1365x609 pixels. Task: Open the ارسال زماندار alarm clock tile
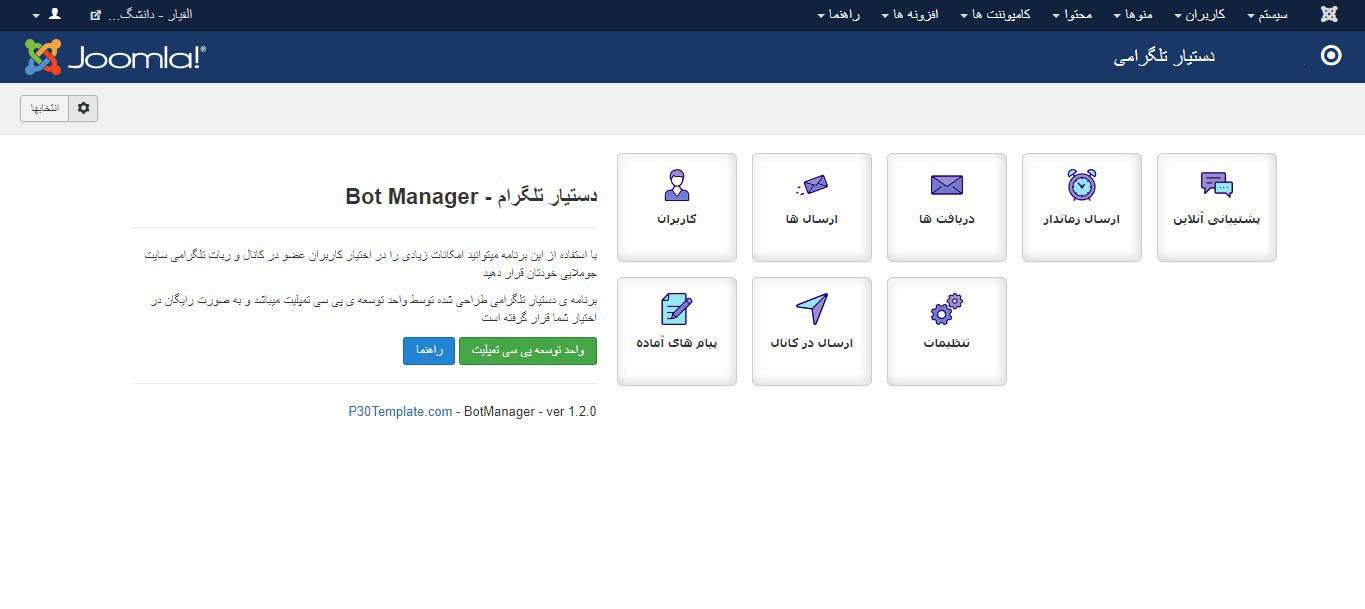(1081, 207)
